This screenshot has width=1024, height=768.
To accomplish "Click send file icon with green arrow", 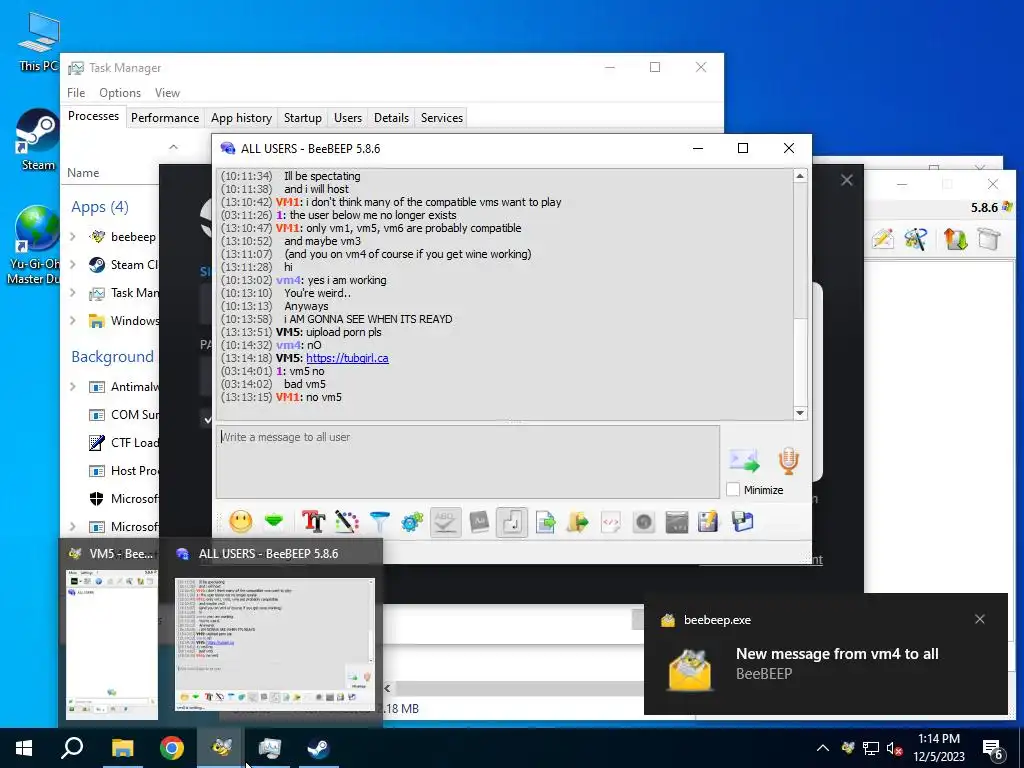I will (x=545, y=522).
